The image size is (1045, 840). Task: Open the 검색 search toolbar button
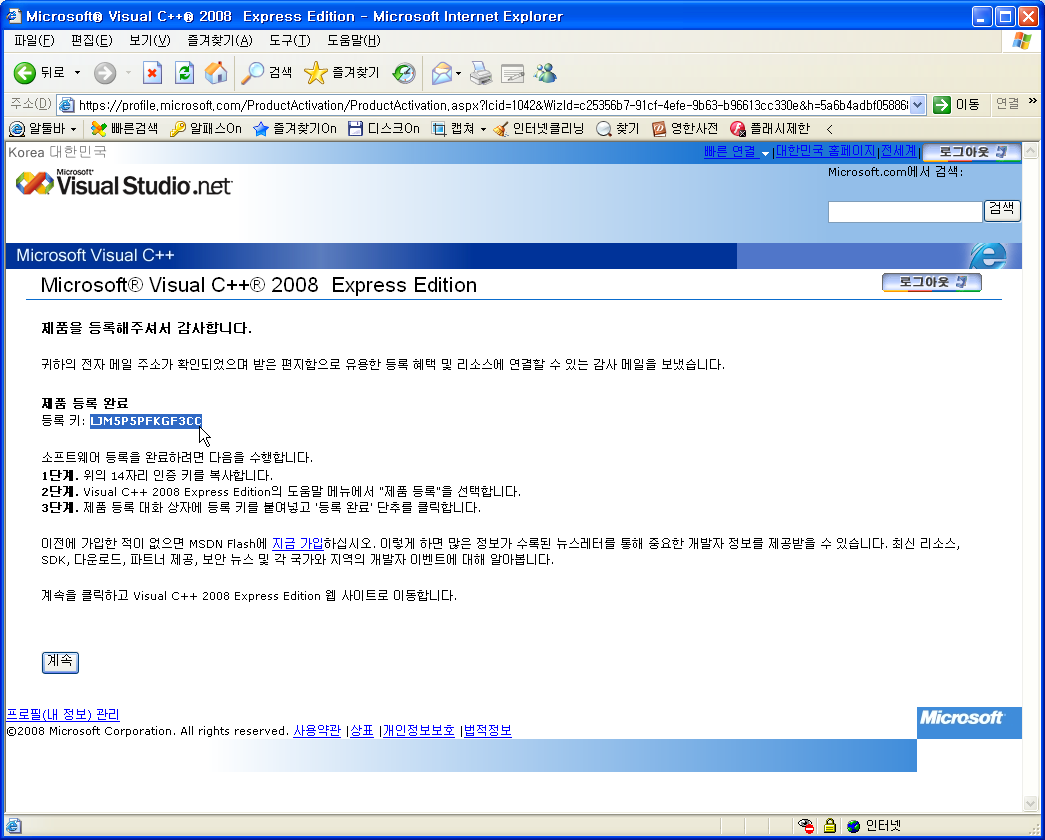(x=267, y=73)
